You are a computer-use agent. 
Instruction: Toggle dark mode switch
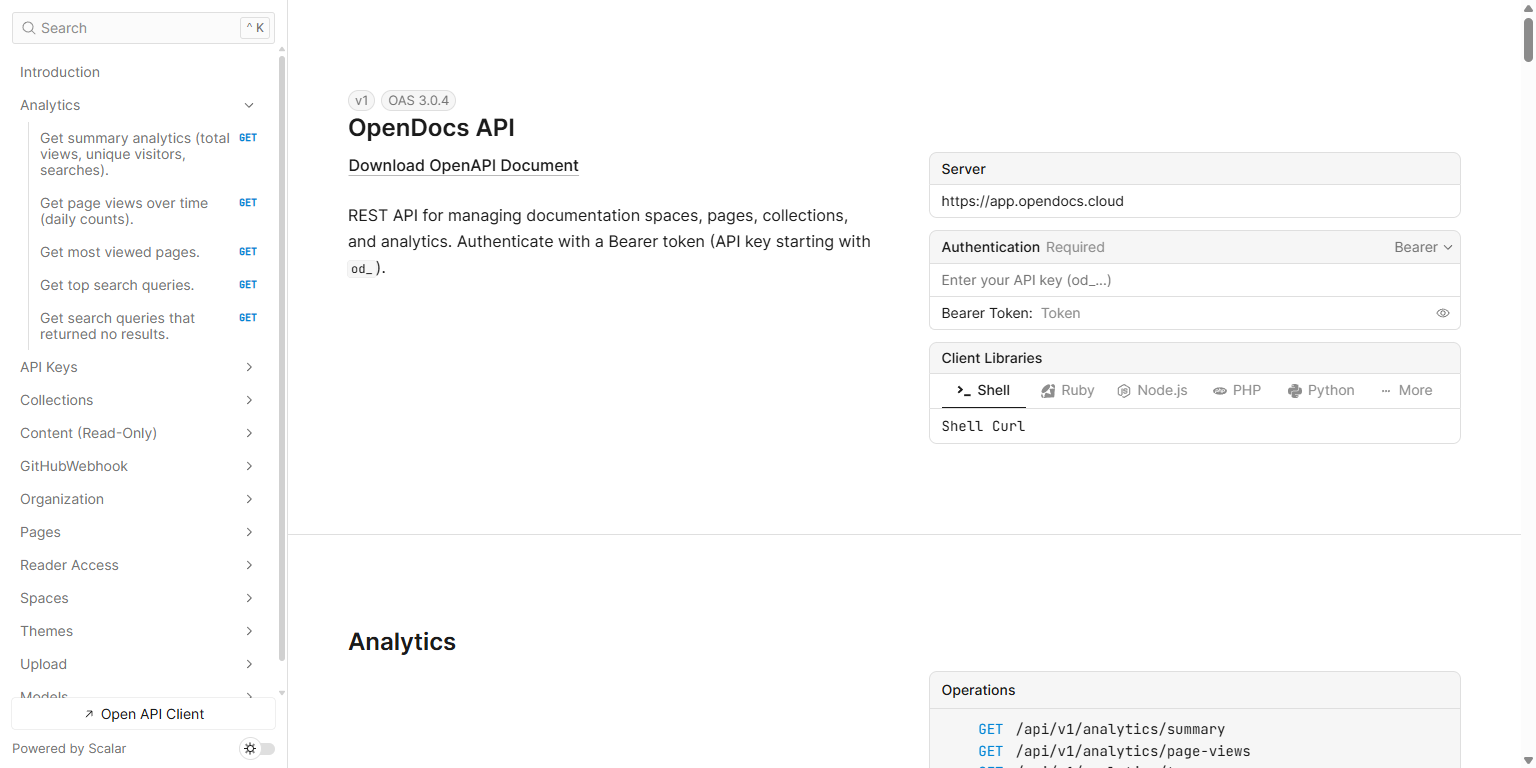258,748
